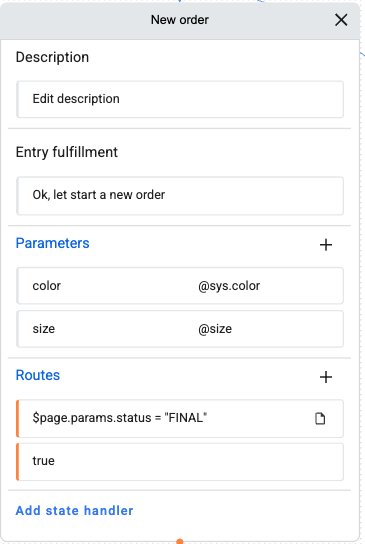Open the size parameter row

pos(180,329)
